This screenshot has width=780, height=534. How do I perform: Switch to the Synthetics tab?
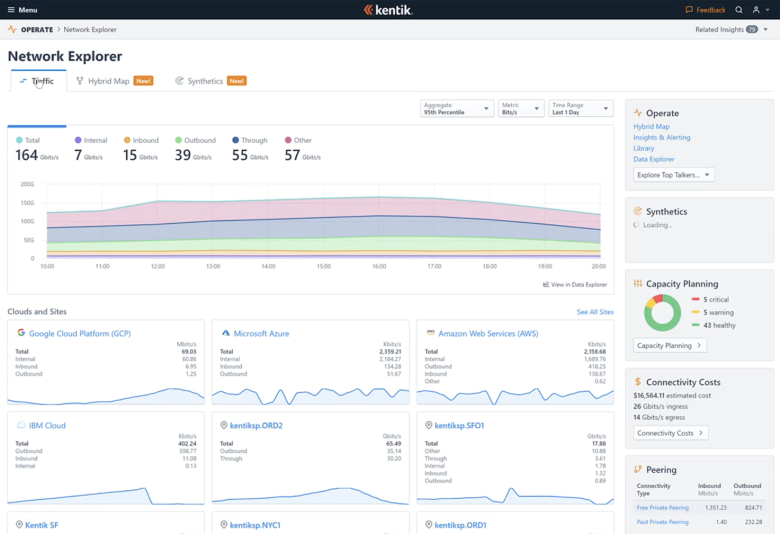pos(210,81)
